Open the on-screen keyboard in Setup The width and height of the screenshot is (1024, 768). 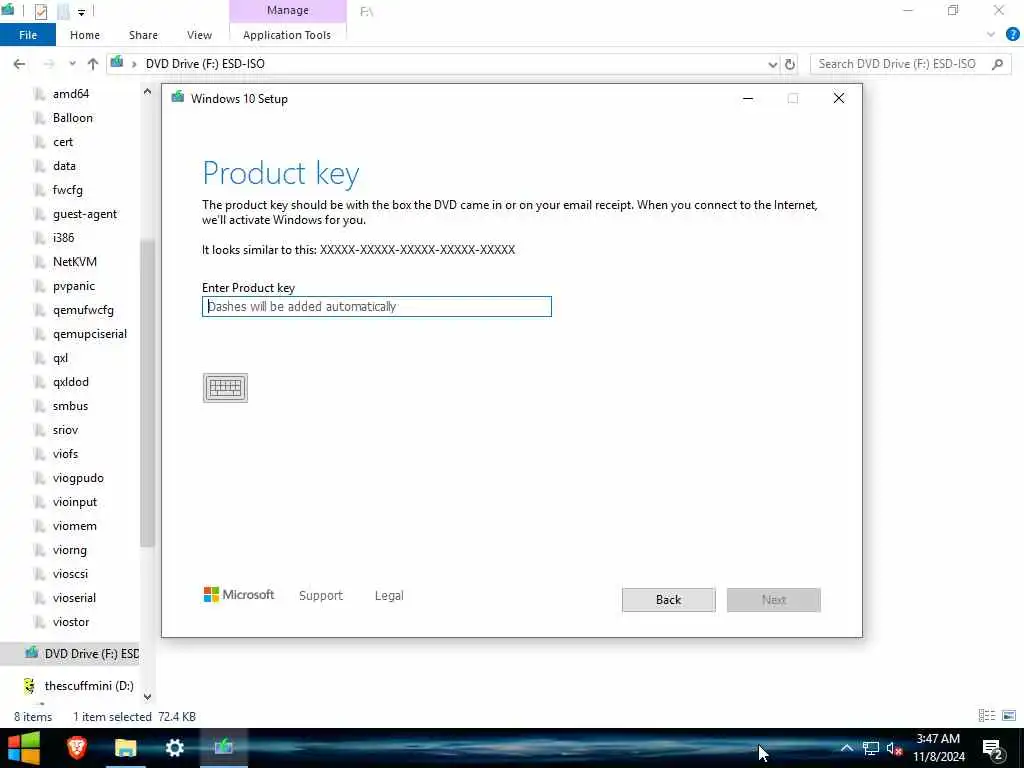225,388
